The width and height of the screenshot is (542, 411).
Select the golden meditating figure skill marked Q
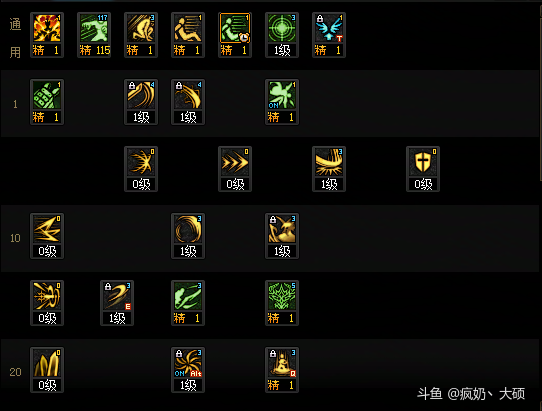pyautogui.click(x=282, y=370)
